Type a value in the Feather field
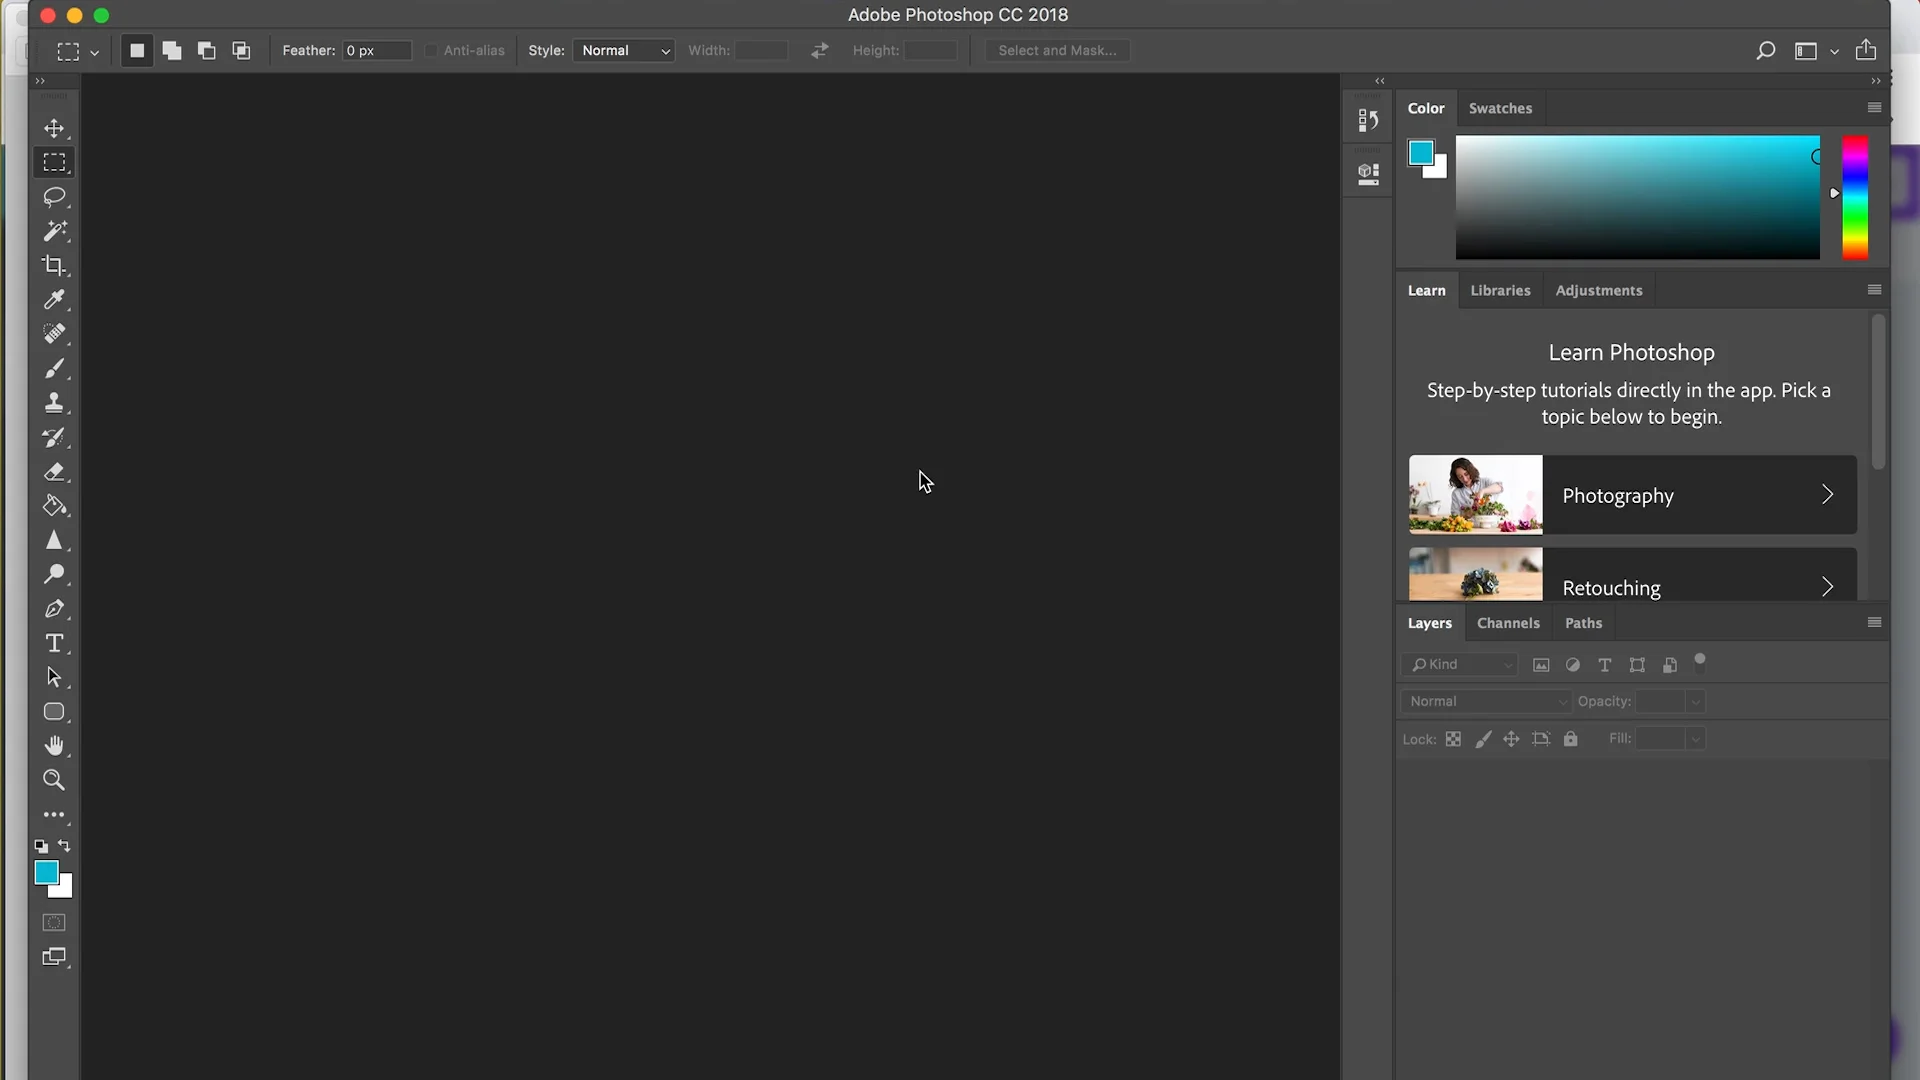 click(376, 50)
